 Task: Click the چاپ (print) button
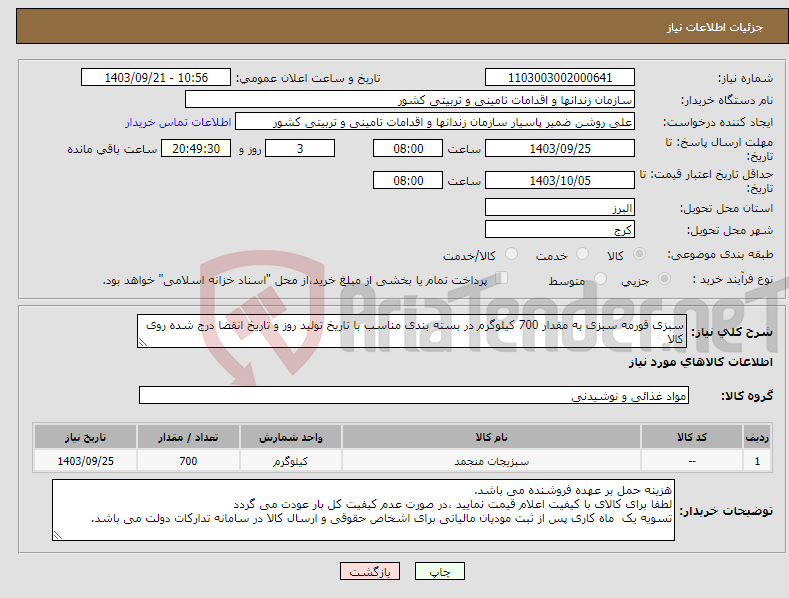point(439,571)
